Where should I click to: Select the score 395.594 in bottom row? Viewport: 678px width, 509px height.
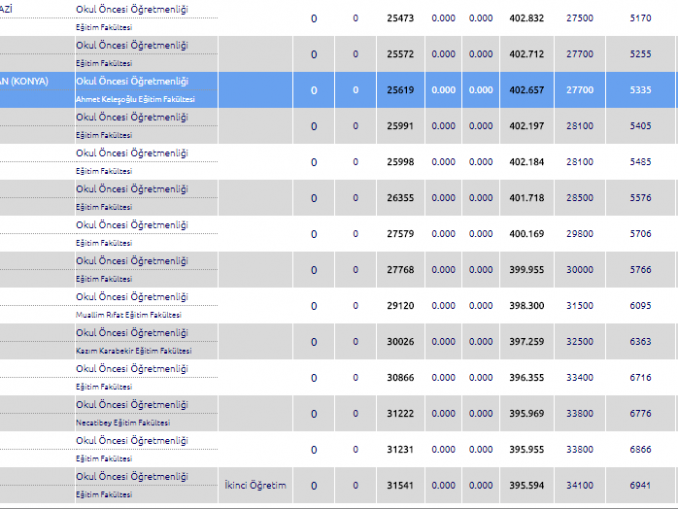(x=525, y=486)
